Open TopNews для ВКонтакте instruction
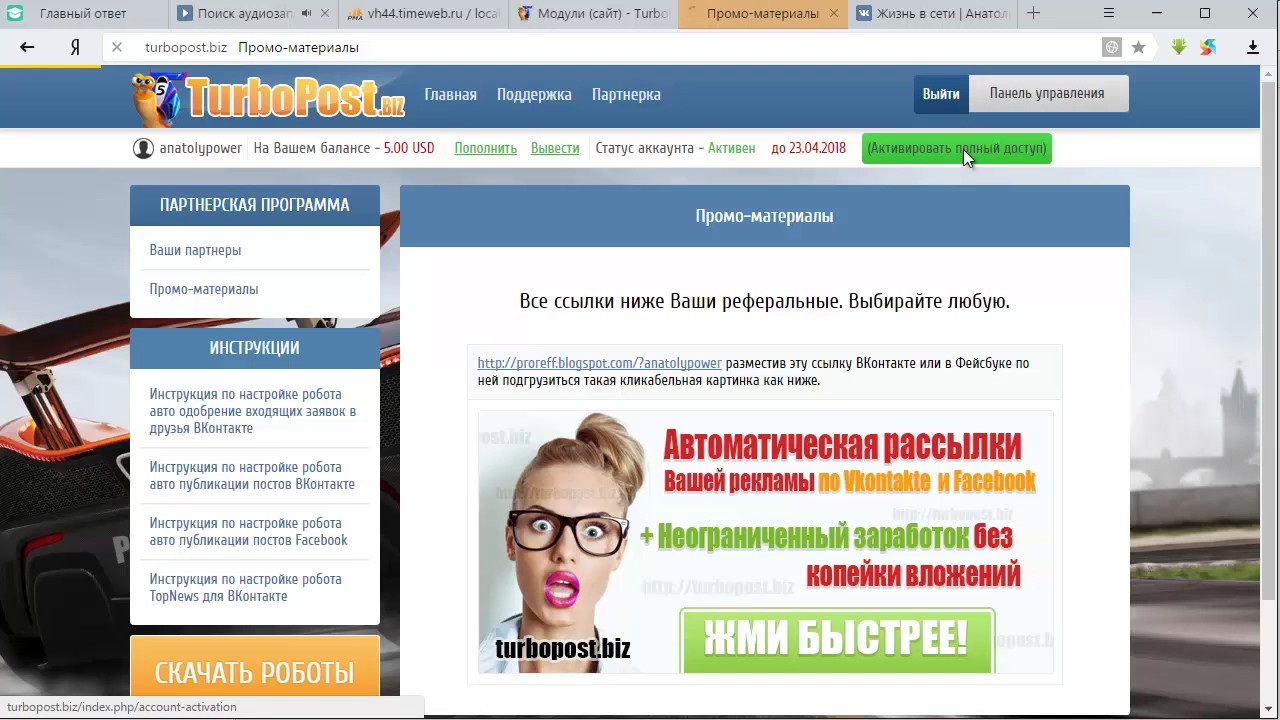The width and height of the screenshot is (1280, 720). (245, 587)
